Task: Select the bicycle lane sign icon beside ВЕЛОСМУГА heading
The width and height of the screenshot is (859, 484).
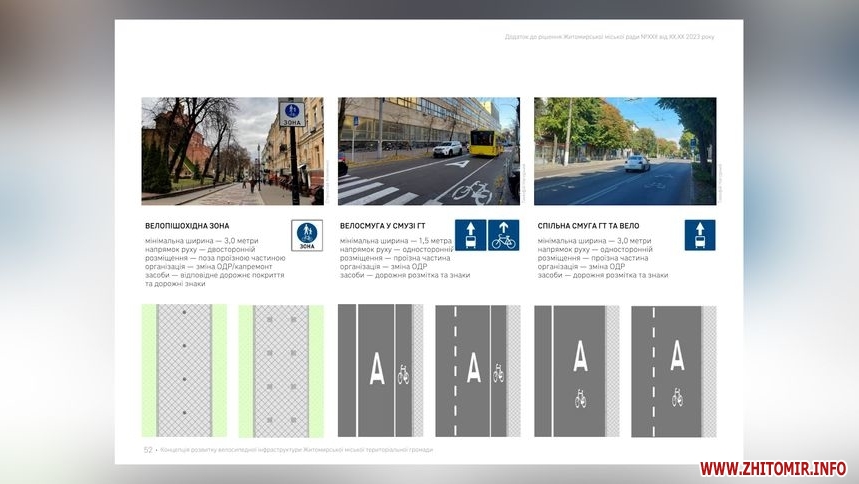Action: pos(504,235)
